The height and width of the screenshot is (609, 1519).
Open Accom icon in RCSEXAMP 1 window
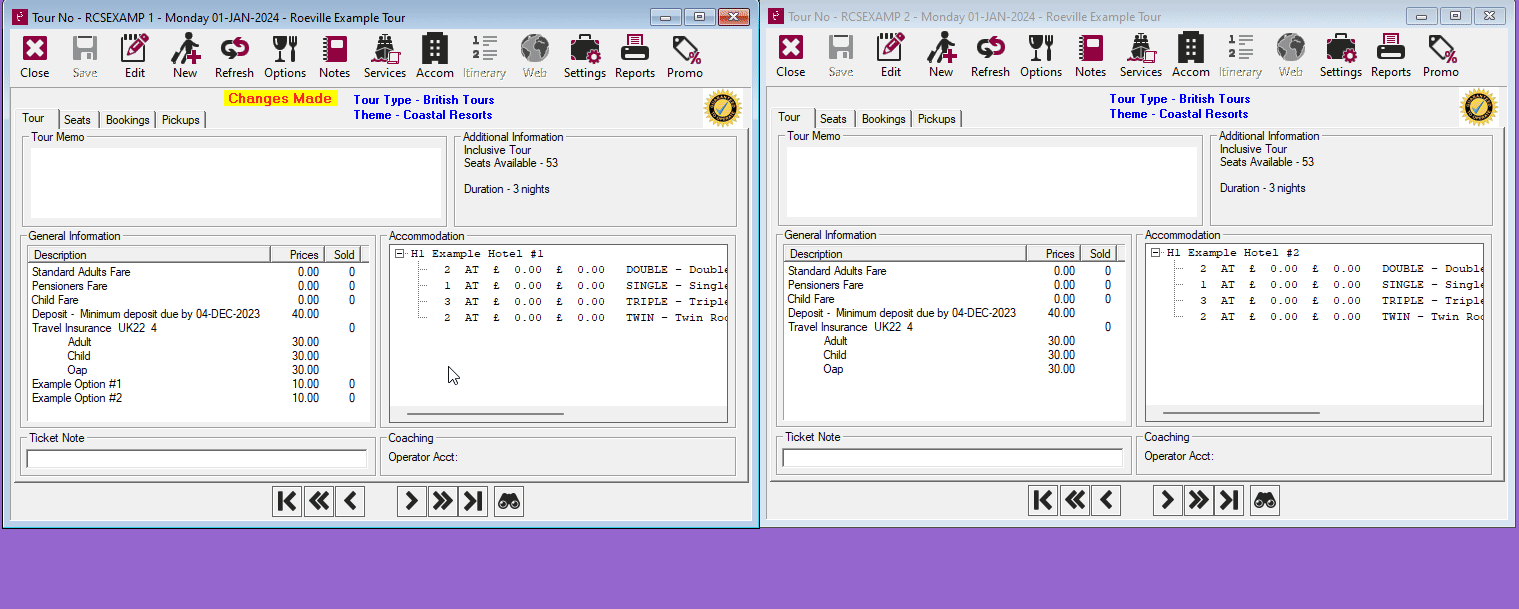coord(435,56)
